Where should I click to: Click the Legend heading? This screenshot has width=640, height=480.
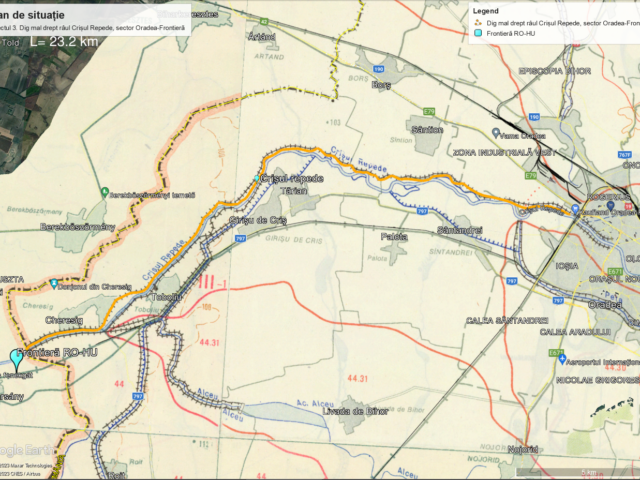(486, 11)
